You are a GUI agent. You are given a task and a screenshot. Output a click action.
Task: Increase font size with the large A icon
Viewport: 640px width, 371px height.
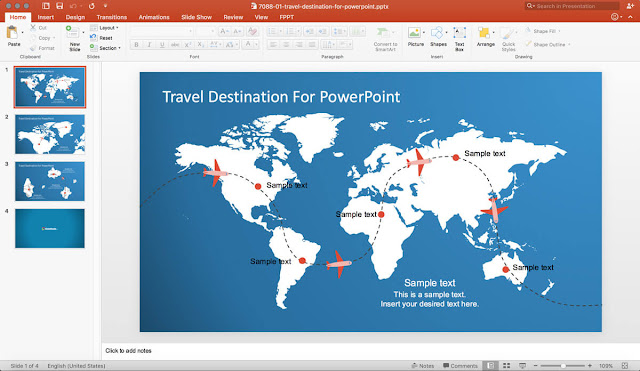[224, 31]
